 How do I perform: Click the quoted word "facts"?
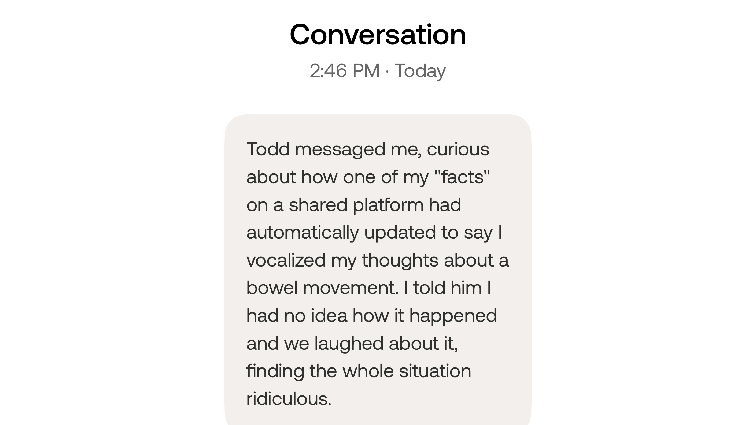(462, 177)
